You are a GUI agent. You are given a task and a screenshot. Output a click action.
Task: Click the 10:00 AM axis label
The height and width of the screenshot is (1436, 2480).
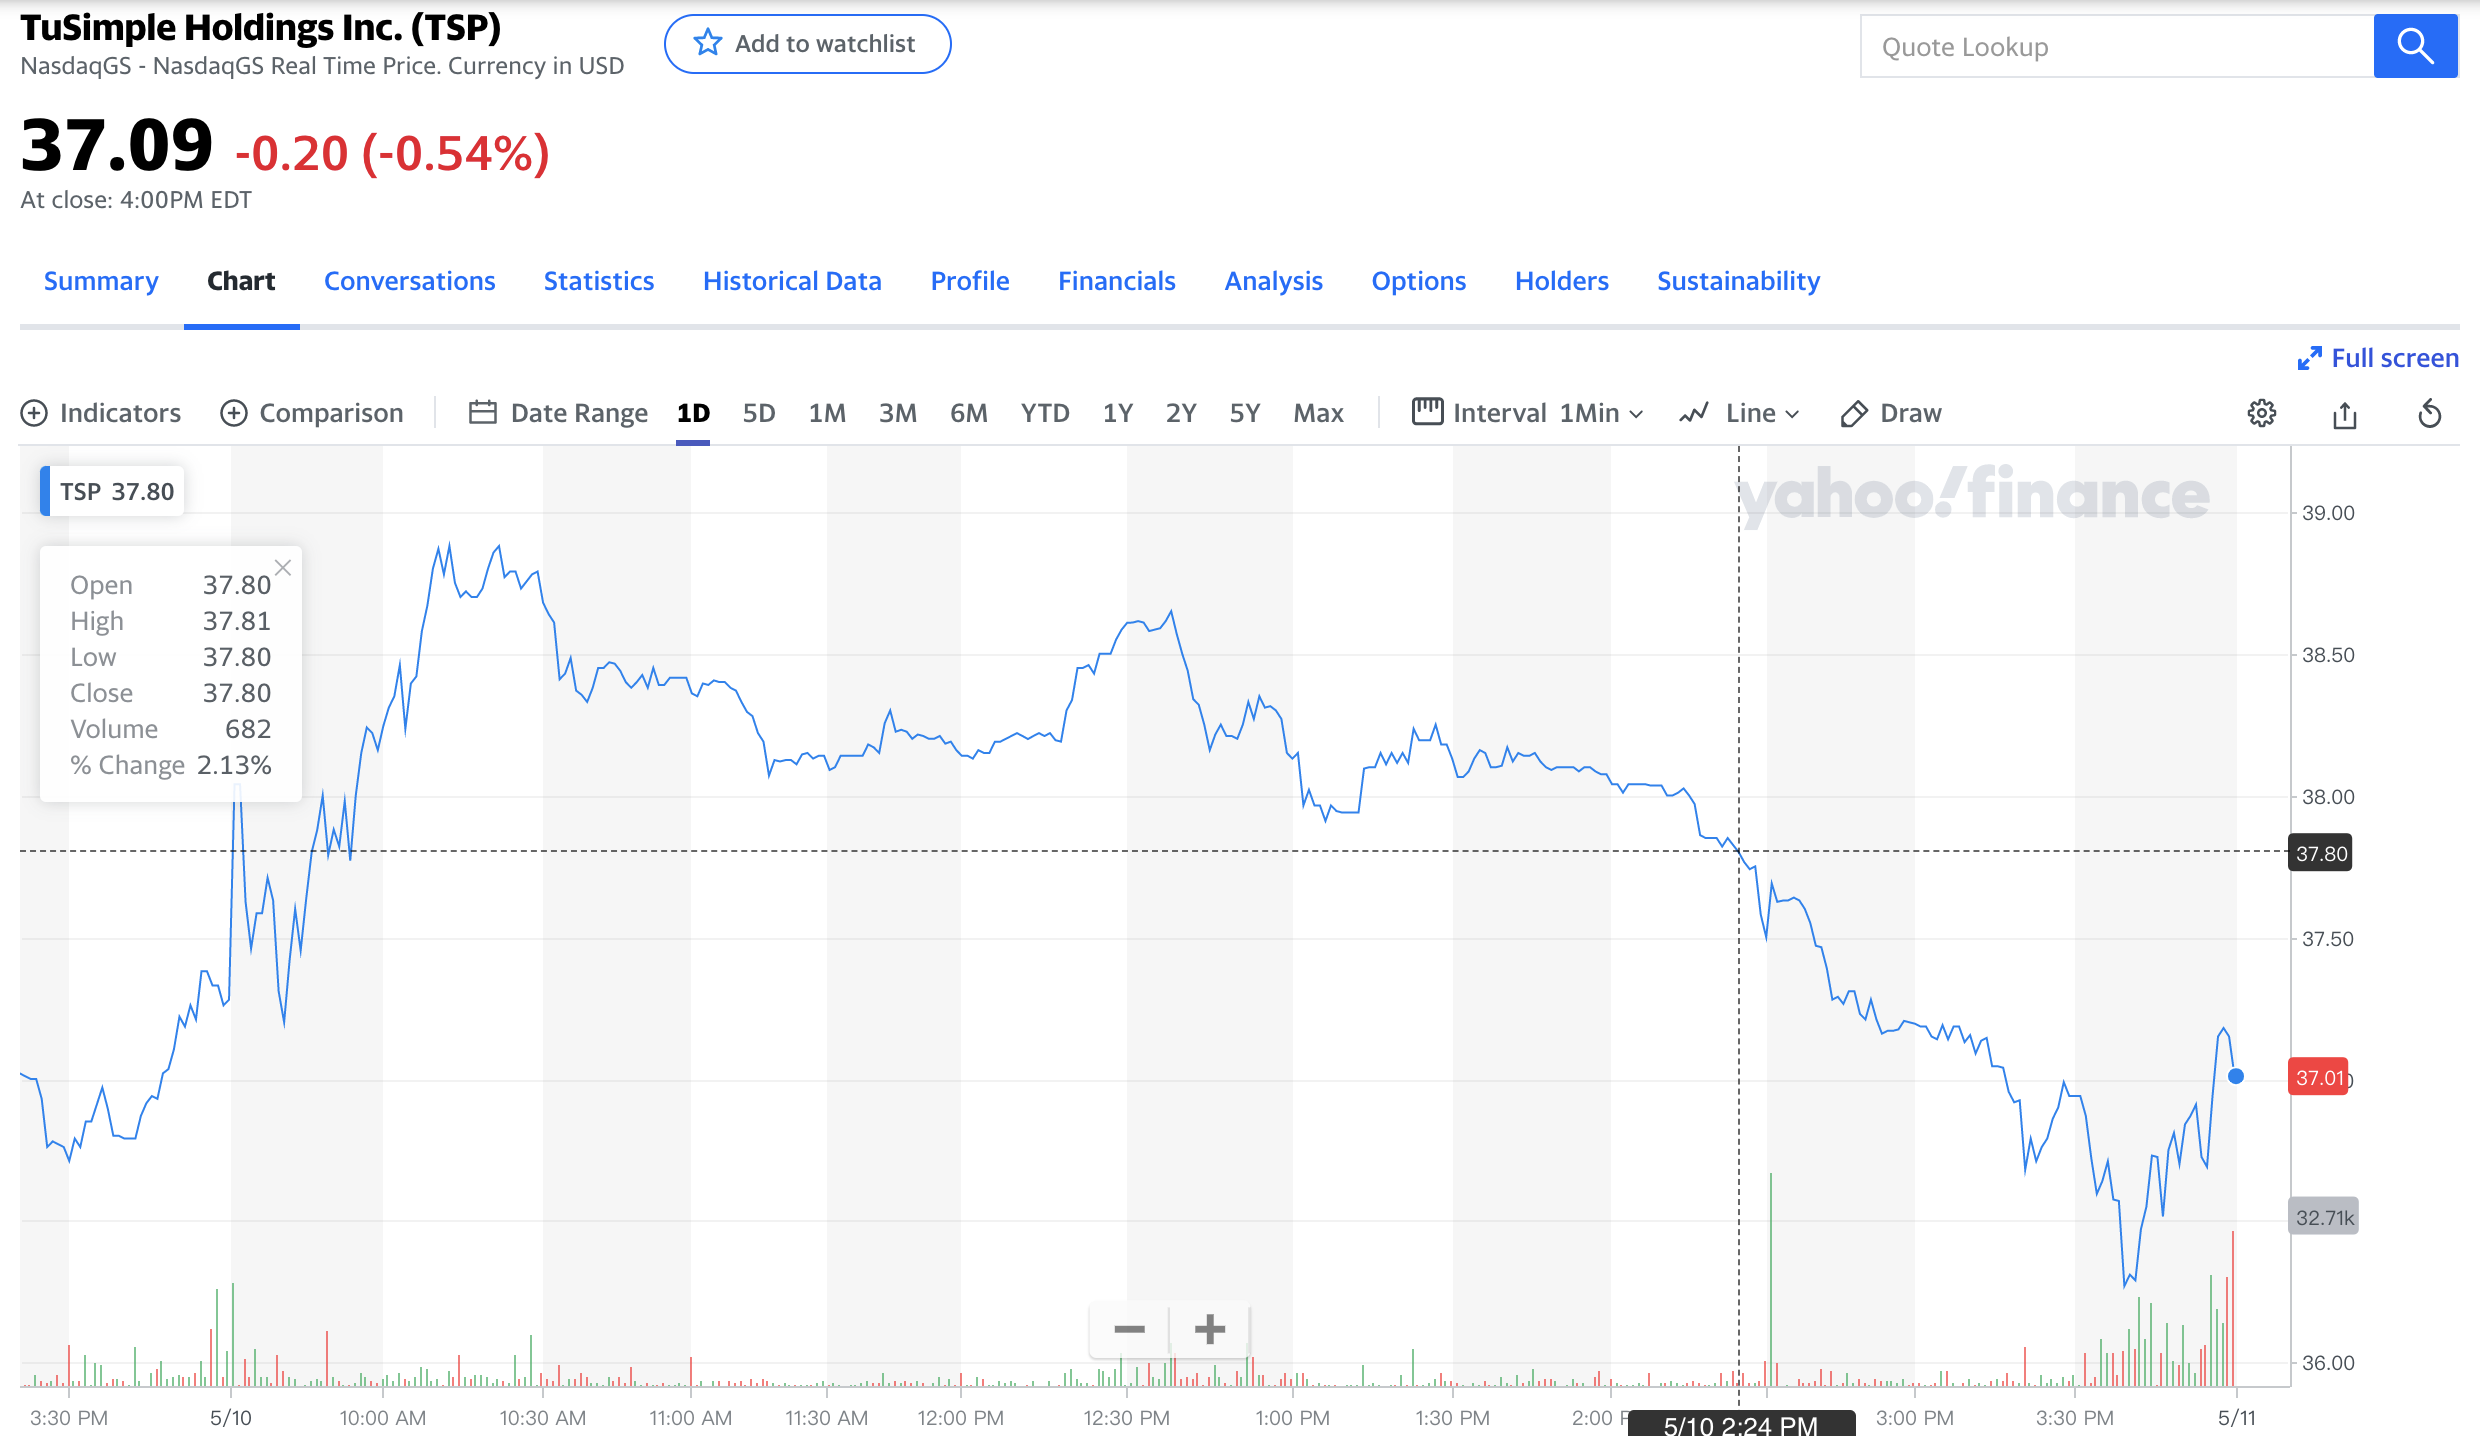pos(383,1418)
